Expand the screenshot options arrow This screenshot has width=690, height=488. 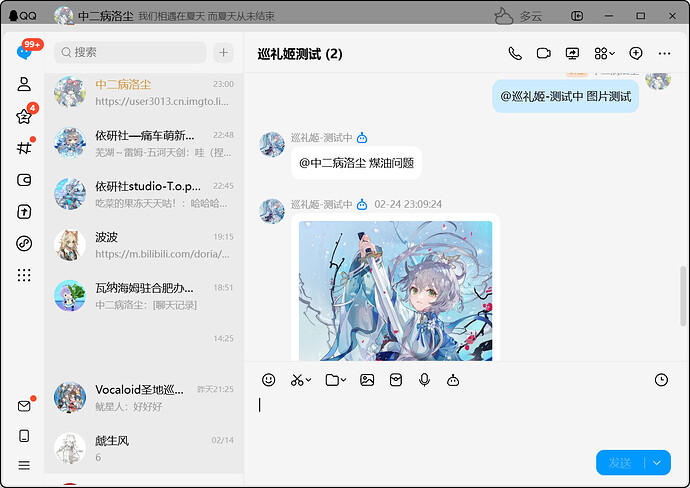308,380
